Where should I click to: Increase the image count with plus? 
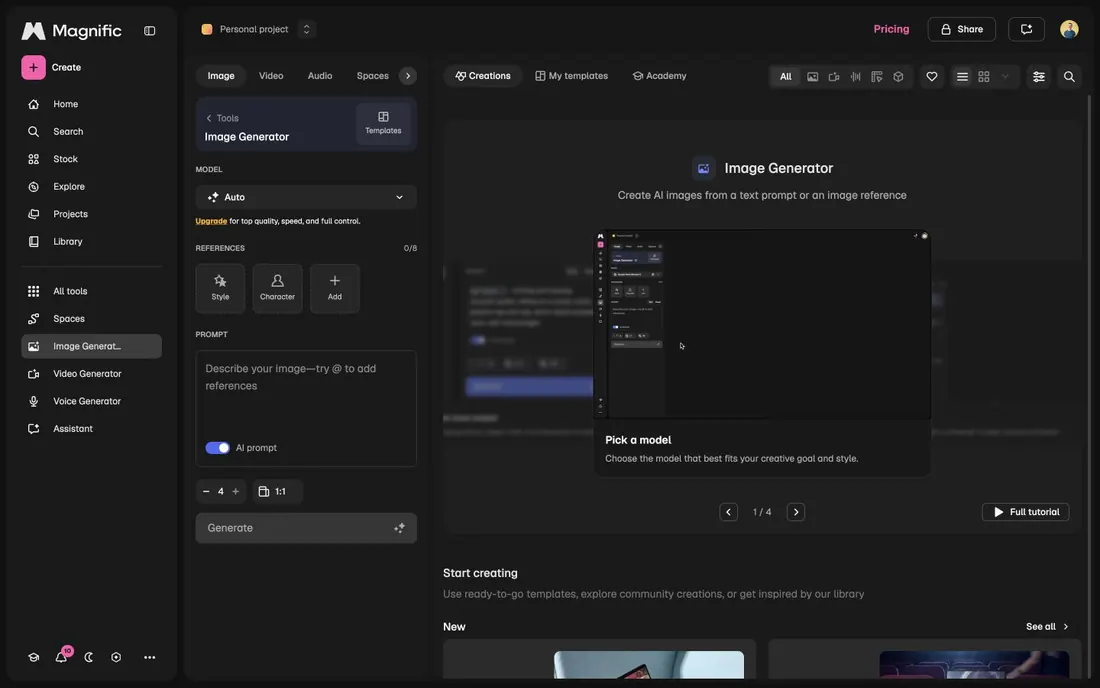click(236, 492)
